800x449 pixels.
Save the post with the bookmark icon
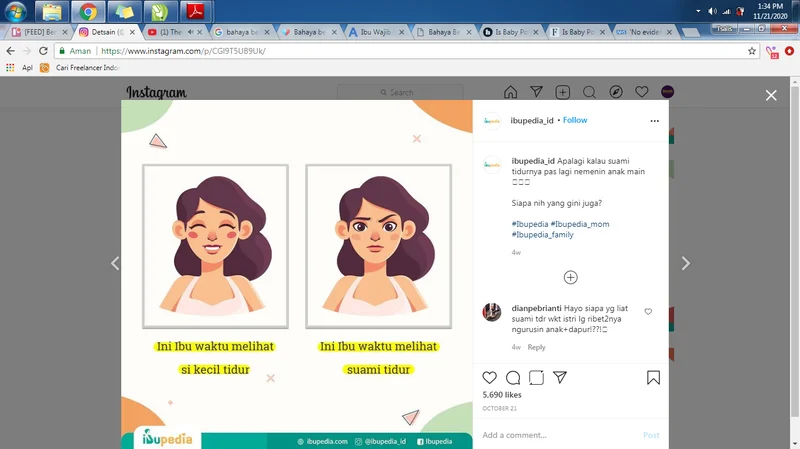pyautogui.click(x=653, y=378)
